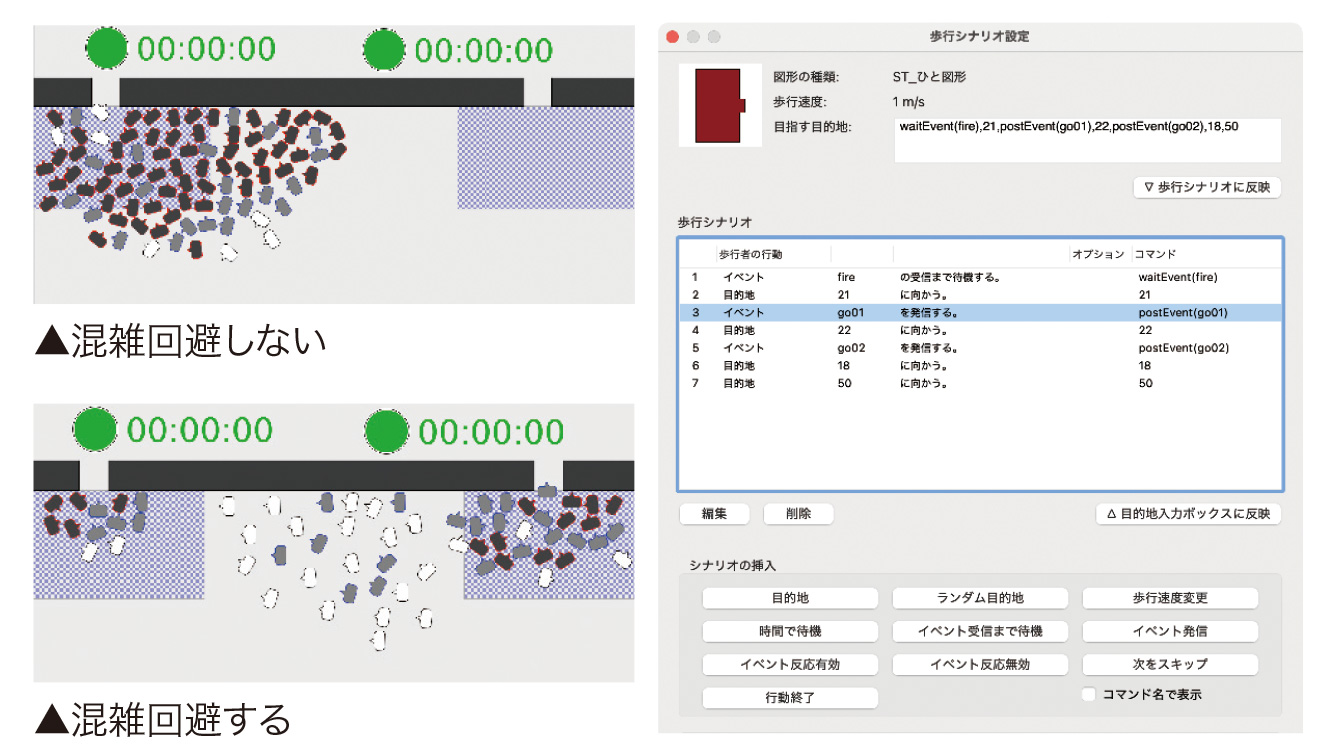Select row 3 postEvent(go01) entry
The height and width of the screenshot is (754, 1333).
pos(980,313)
